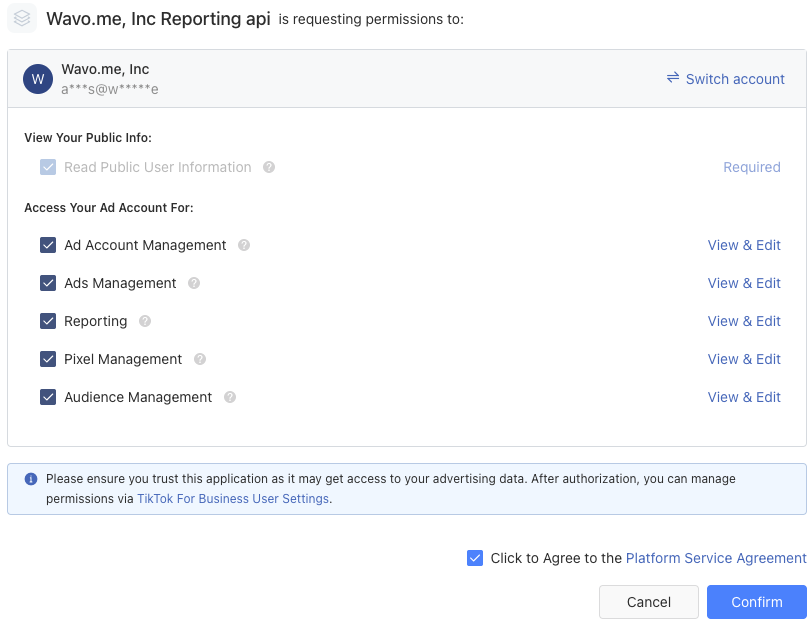
Task: Click the Ad Account Management label
Action: pos(145,245)
